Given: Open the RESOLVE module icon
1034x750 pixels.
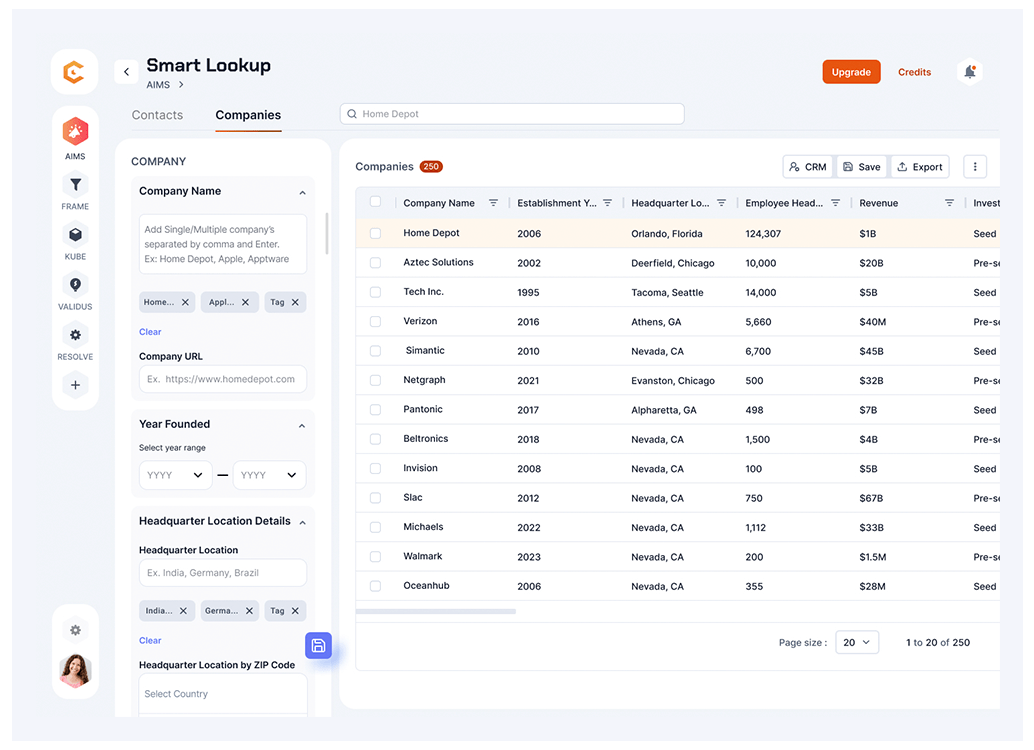Looking at the screenshot, I should [x=75, y=335].
